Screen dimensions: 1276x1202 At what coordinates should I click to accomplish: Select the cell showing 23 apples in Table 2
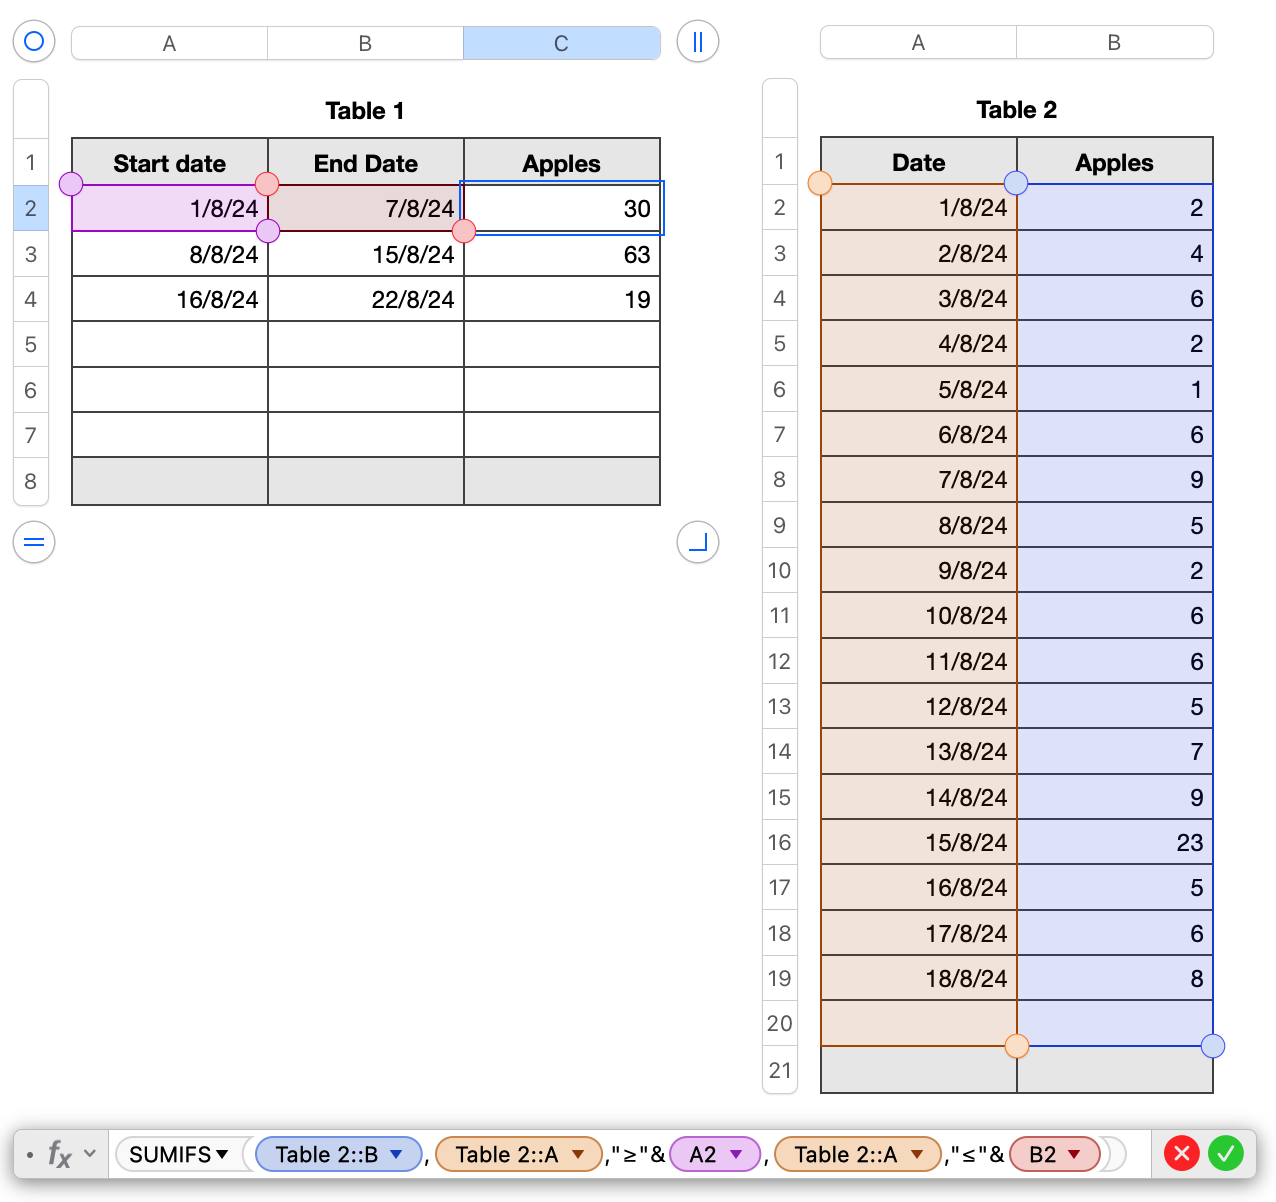(1114, 842)
